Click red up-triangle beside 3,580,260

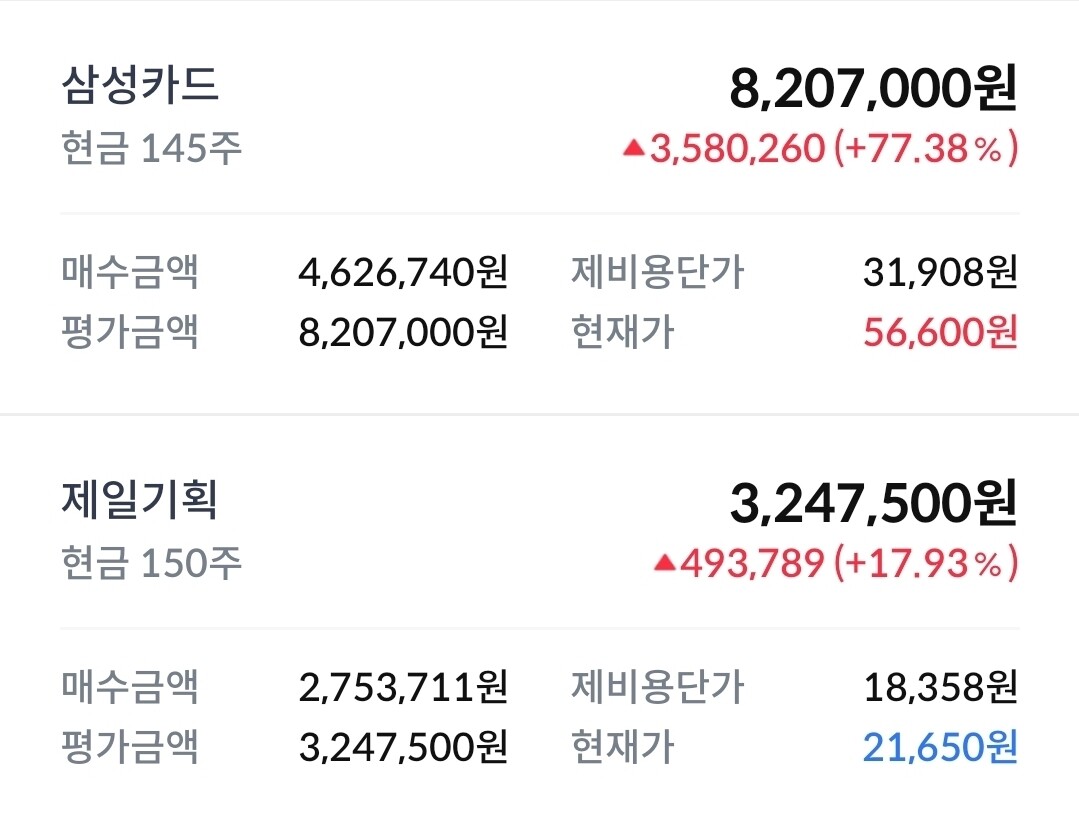coord(633,149)
